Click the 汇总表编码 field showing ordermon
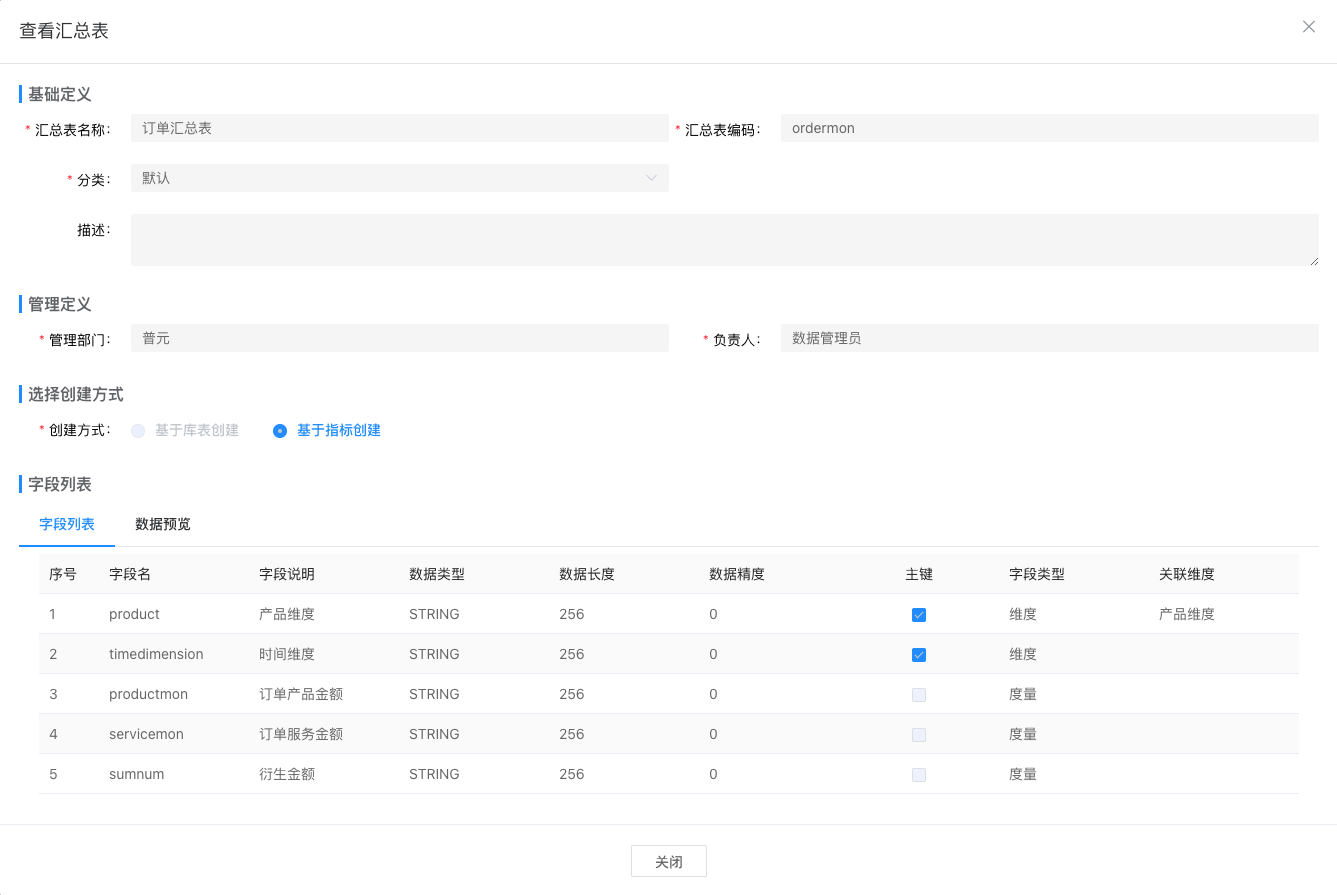Image resolution: width=1337 pixels, height=895 pixels. coord(1049,128)
